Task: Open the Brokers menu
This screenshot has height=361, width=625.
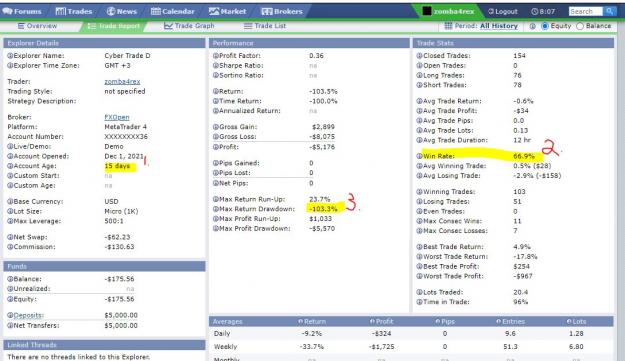Action: (282, 11)
